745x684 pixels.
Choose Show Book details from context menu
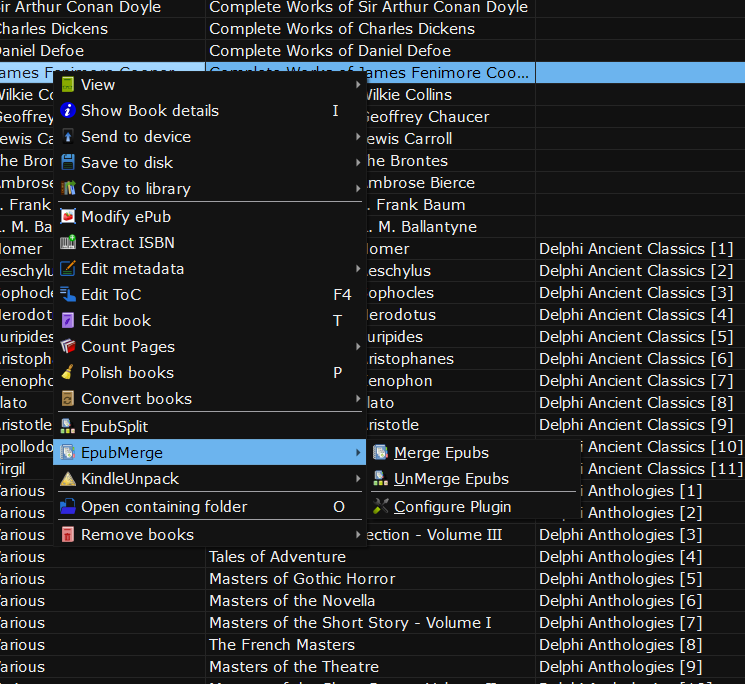coord(210,111)
